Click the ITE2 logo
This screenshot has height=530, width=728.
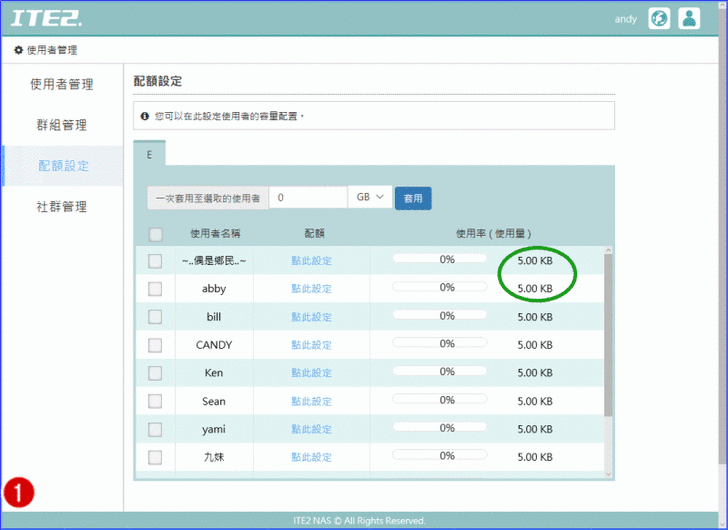click(47, 18)
